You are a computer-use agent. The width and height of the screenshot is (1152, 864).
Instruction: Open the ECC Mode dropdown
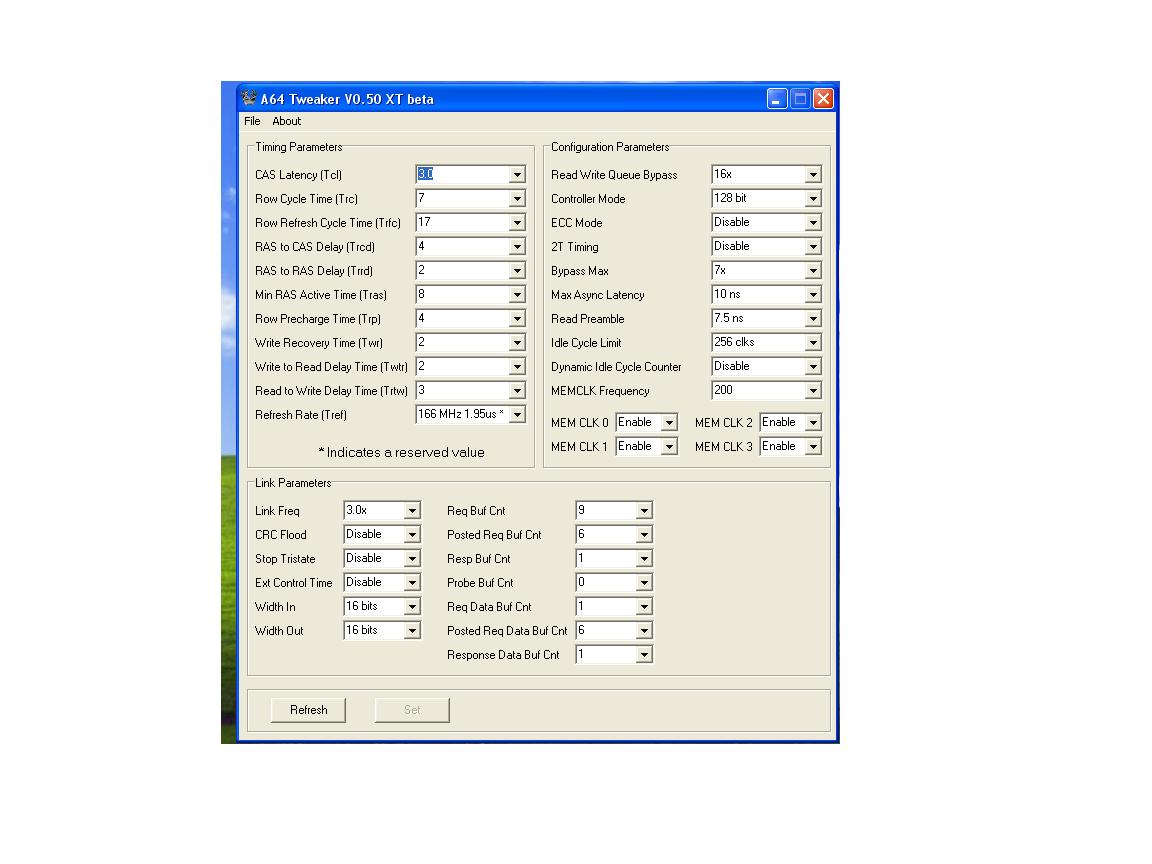click(813, 223)
